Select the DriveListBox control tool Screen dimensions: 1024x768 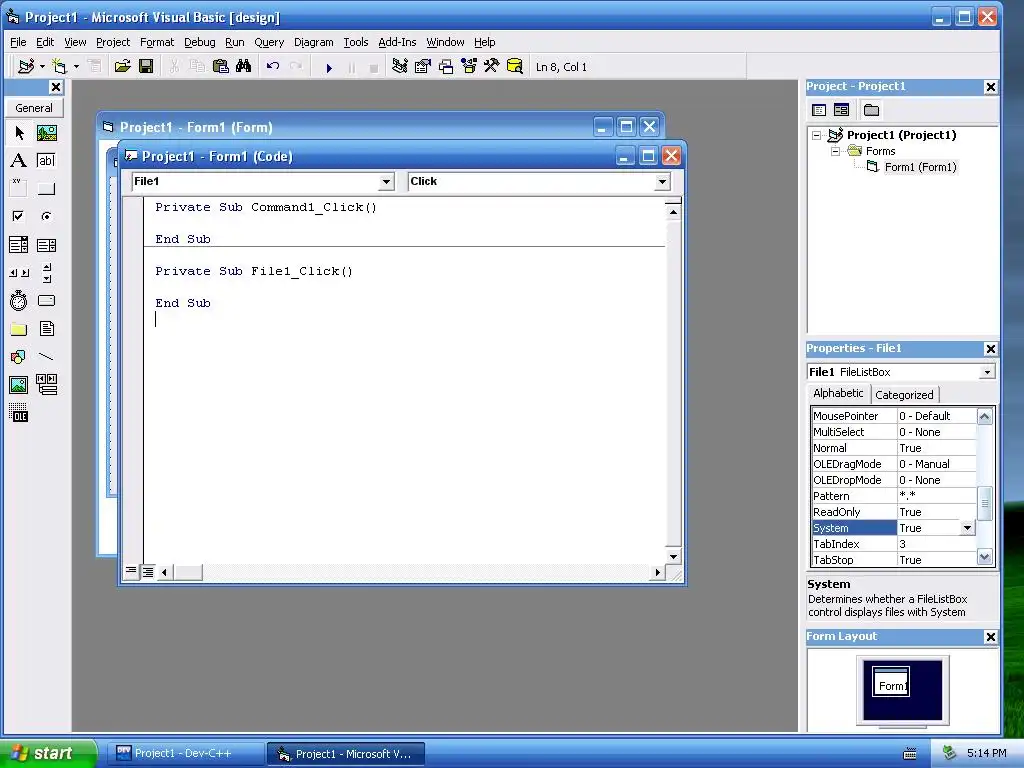pyautogui.click(x=46, y=300)
